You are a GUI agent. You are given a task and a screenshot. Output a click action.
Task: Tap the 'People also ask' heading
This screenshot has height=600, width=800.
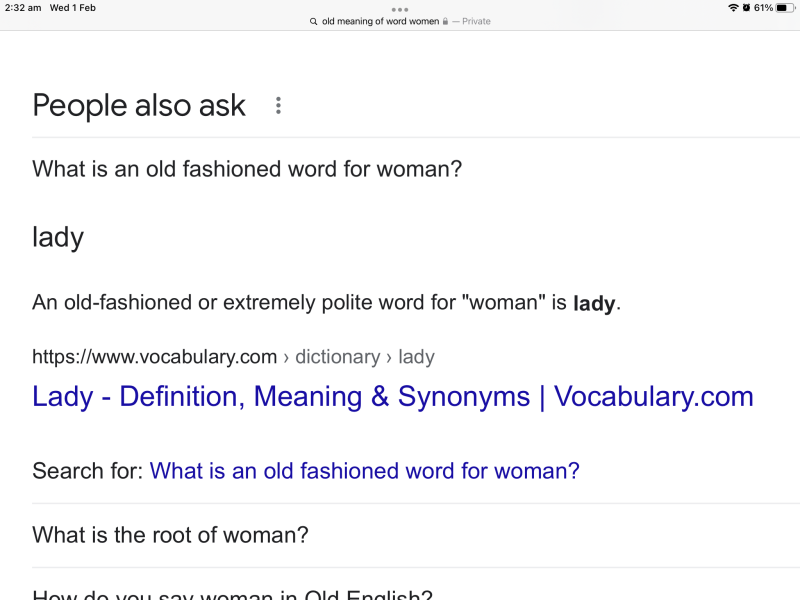pos(139,106)
